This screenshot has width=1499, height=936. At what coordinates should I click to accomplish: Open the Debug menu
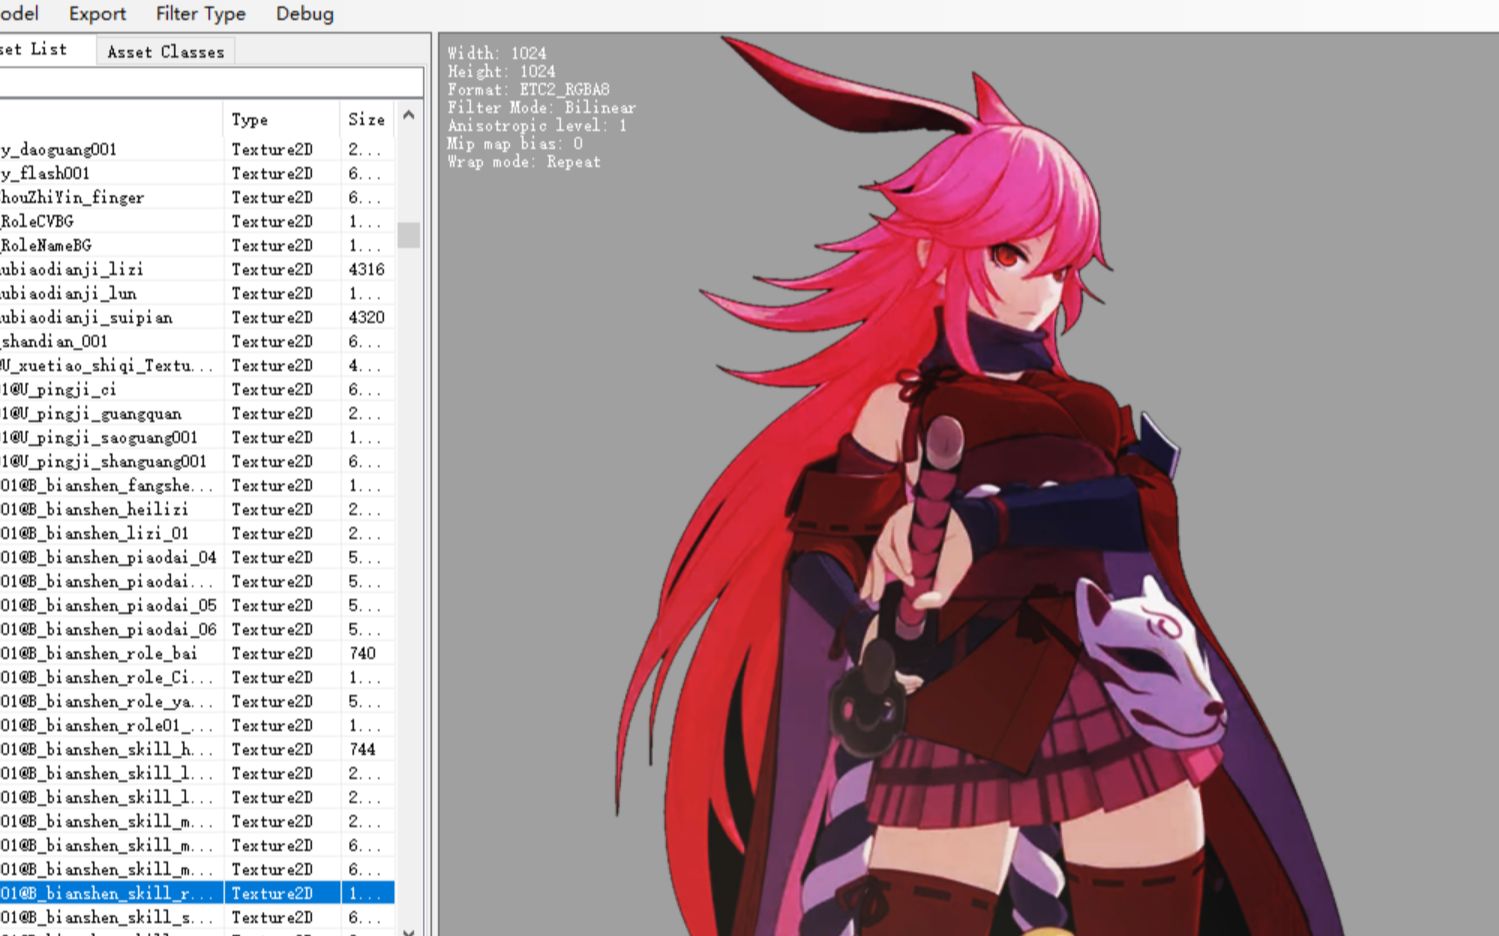pyautogui.click(x=305, y=14)
